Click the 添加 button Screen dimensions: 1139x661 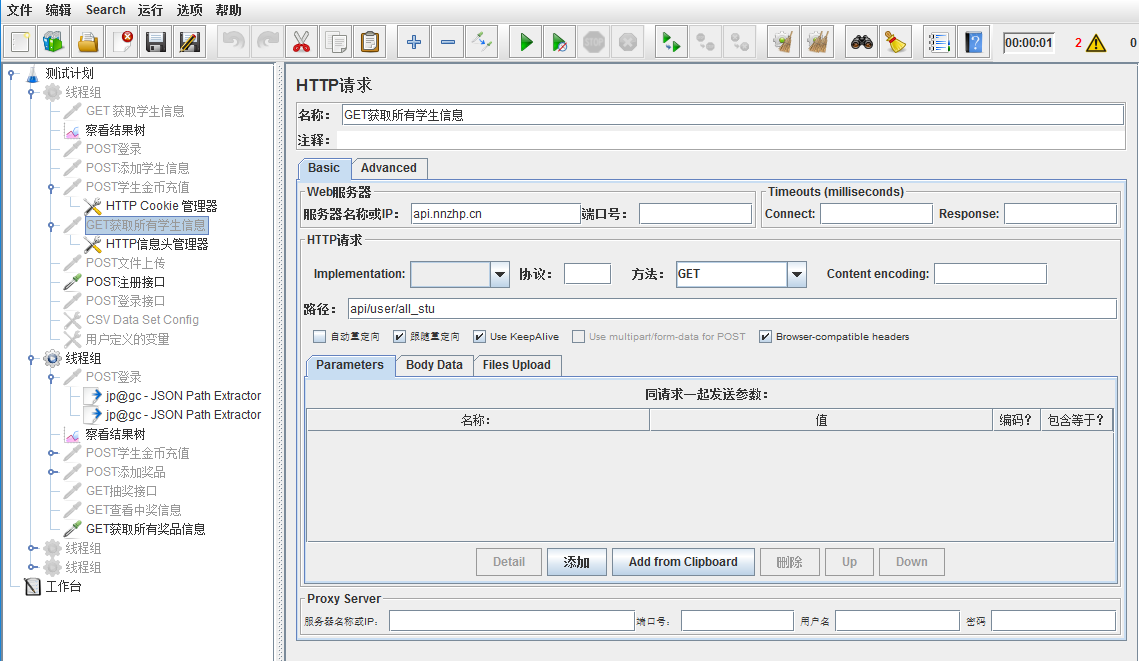[576, 562]
